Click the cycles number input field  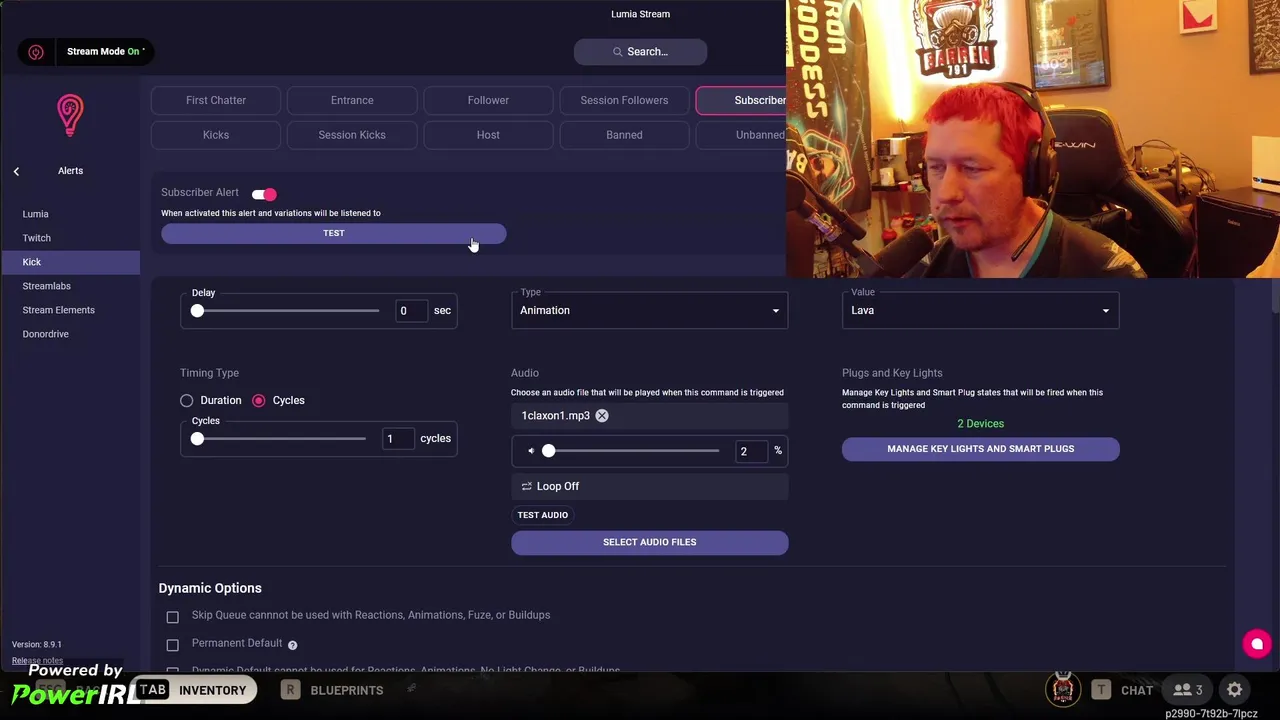click(x=397, y=439)
